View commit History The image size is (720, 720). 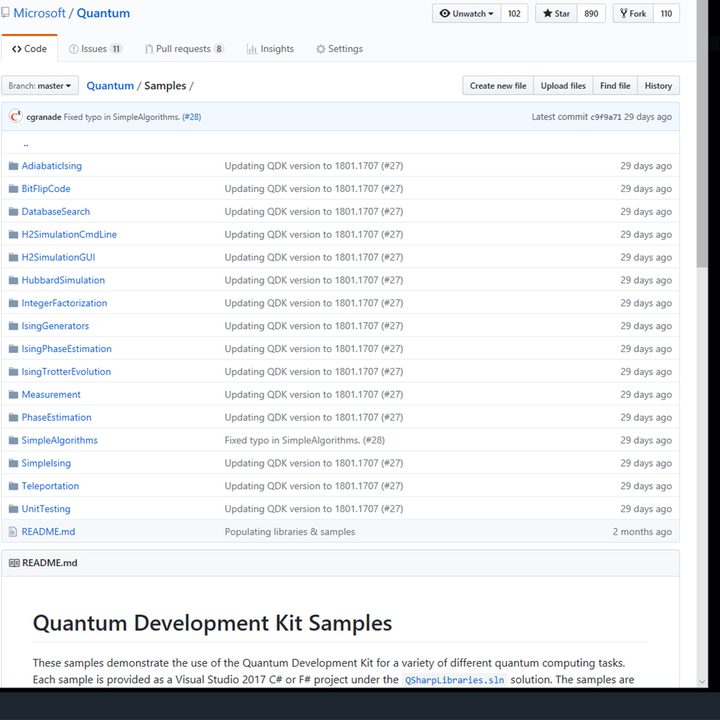click(x=658, y=86)
